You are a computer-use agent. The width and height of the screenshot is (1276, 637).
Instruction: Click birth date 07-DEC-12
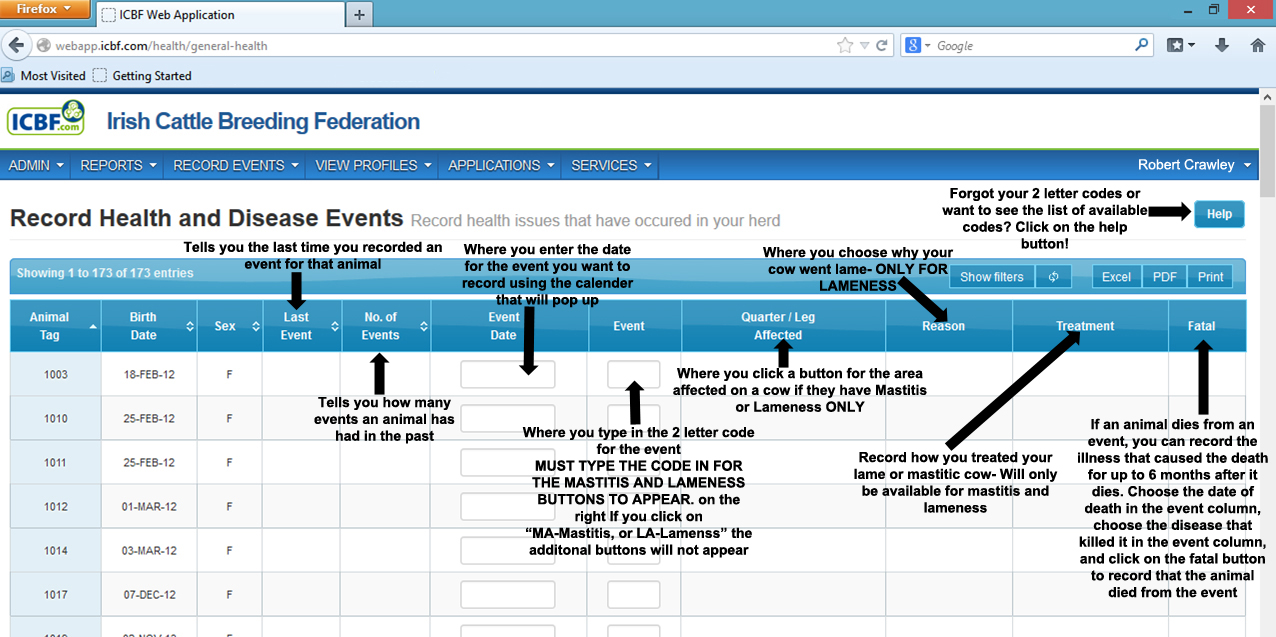click(x=149, y=595)
